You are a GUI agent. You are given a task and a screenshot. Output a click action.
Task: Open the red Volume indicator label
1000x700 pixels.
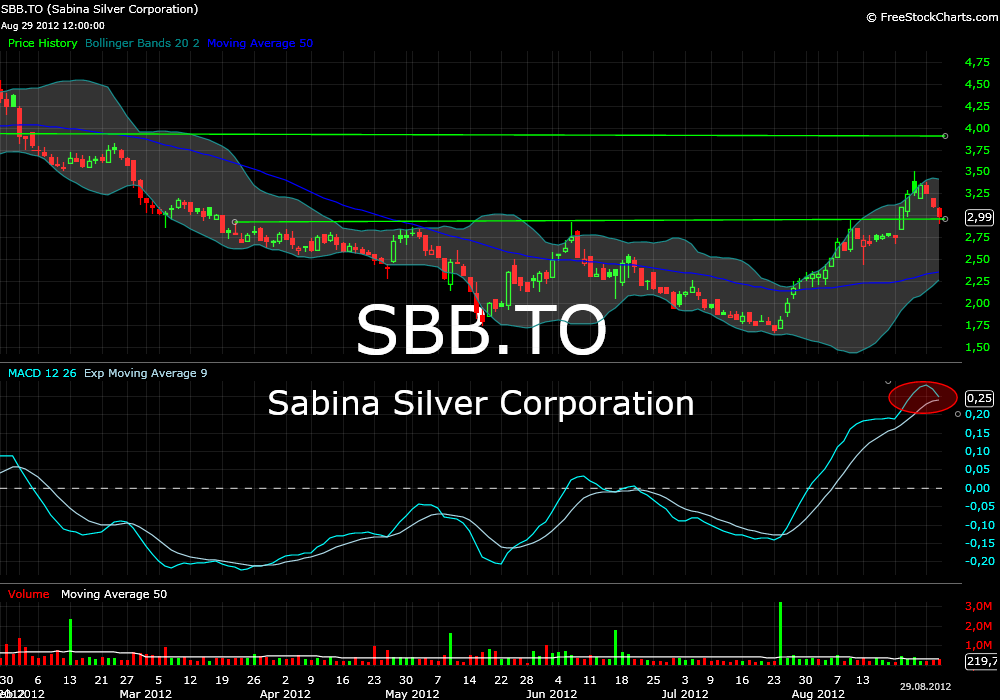[x=29, y=594]
